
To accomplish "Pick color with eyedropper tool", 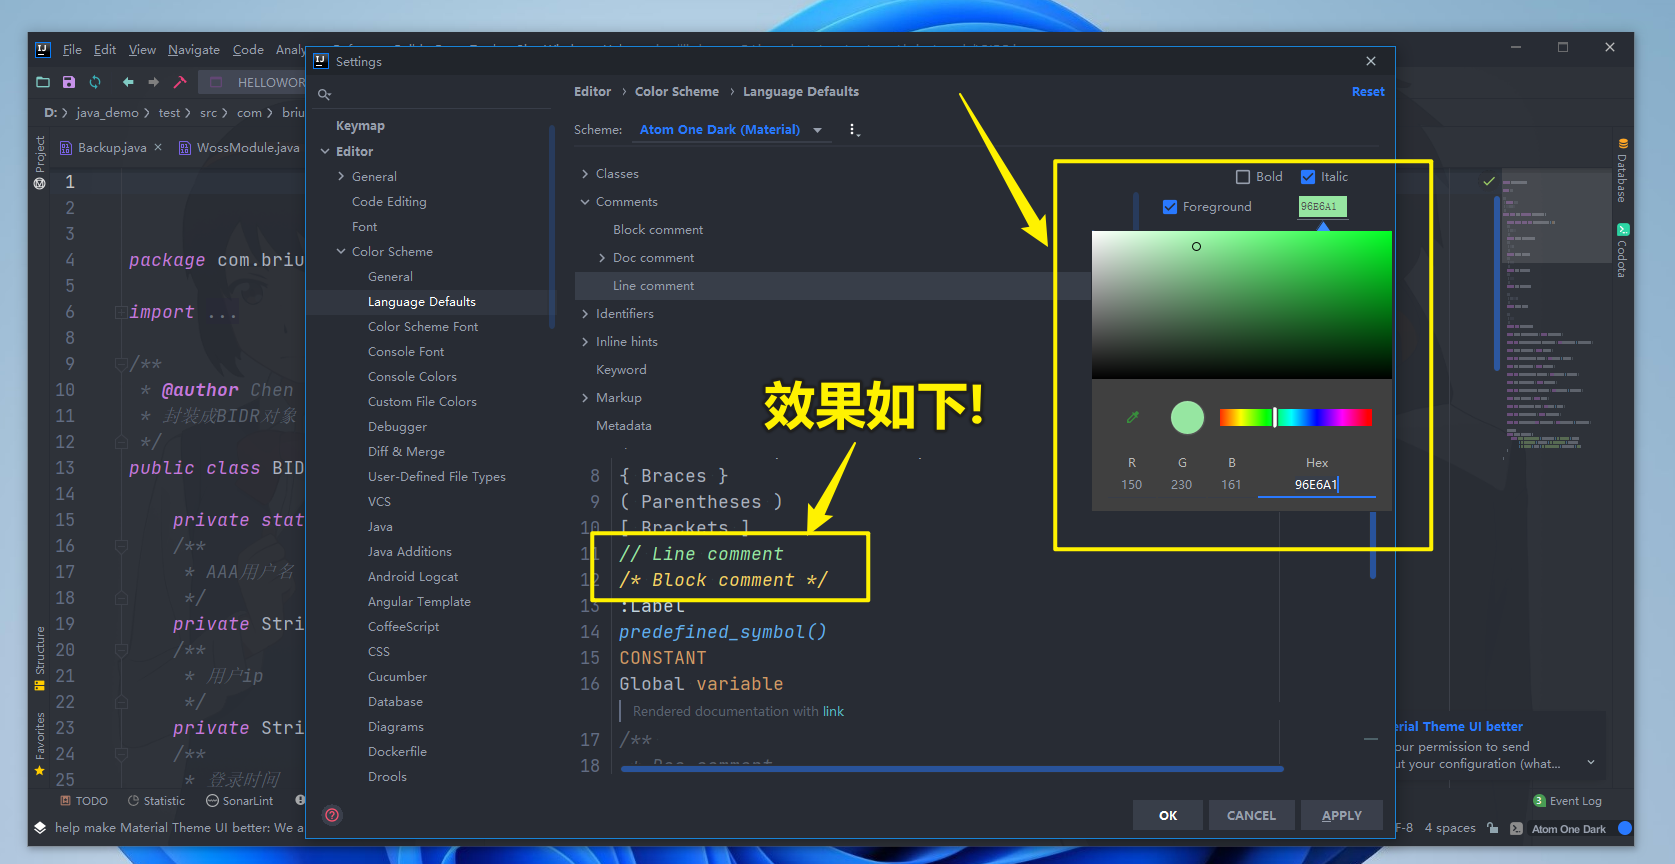I will coord(1133,417).
